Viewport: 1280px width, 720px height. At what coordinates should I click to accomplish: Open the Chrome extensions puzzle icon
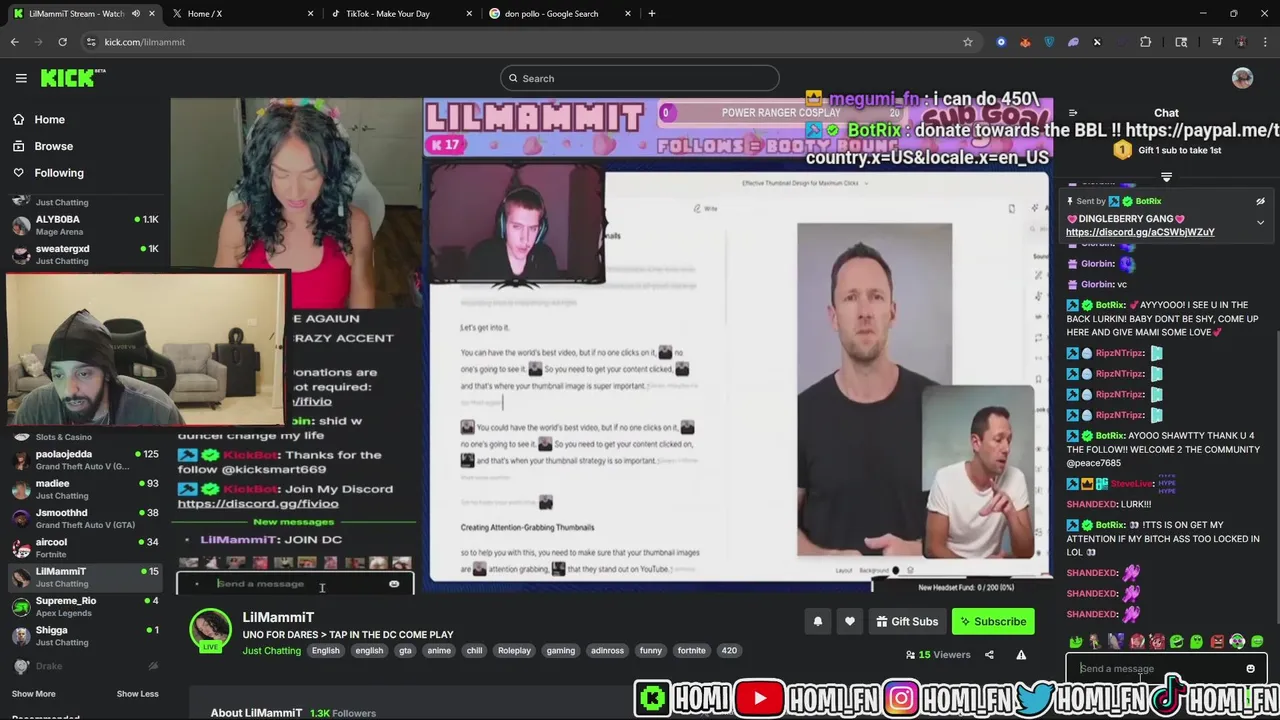point(1145,42)
